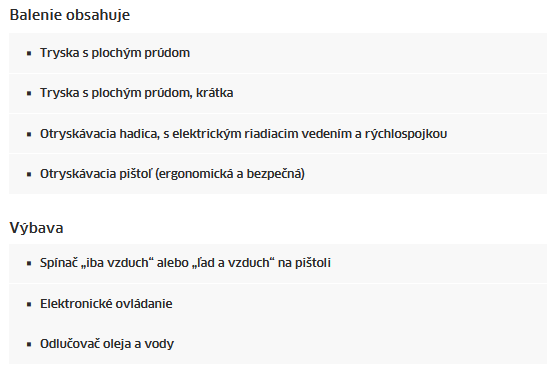Click the word 'rýchlospojkou' in hose description
The width and height of the screenshot is (555, 373).
pos(406,134)
